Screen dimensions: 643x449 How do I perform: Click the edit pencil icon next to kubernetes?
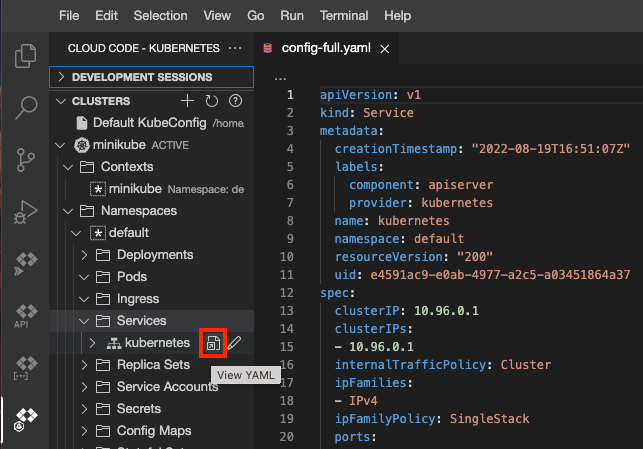click(x=234, y=343)
